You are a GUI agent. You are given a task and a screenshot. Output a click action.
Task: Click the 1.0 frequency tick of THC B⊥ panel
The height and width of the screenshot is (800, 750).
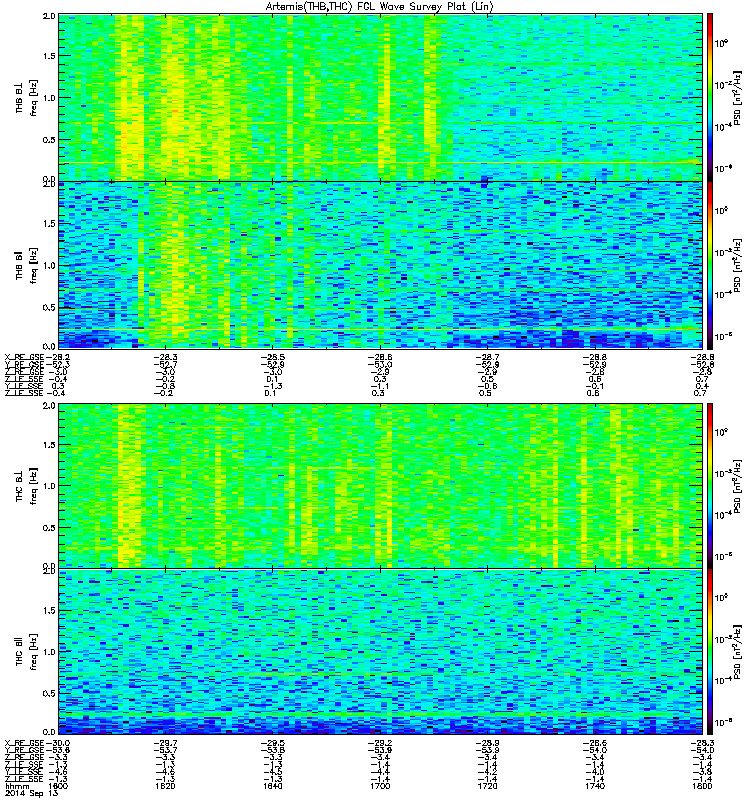click(x=49, y=486)
